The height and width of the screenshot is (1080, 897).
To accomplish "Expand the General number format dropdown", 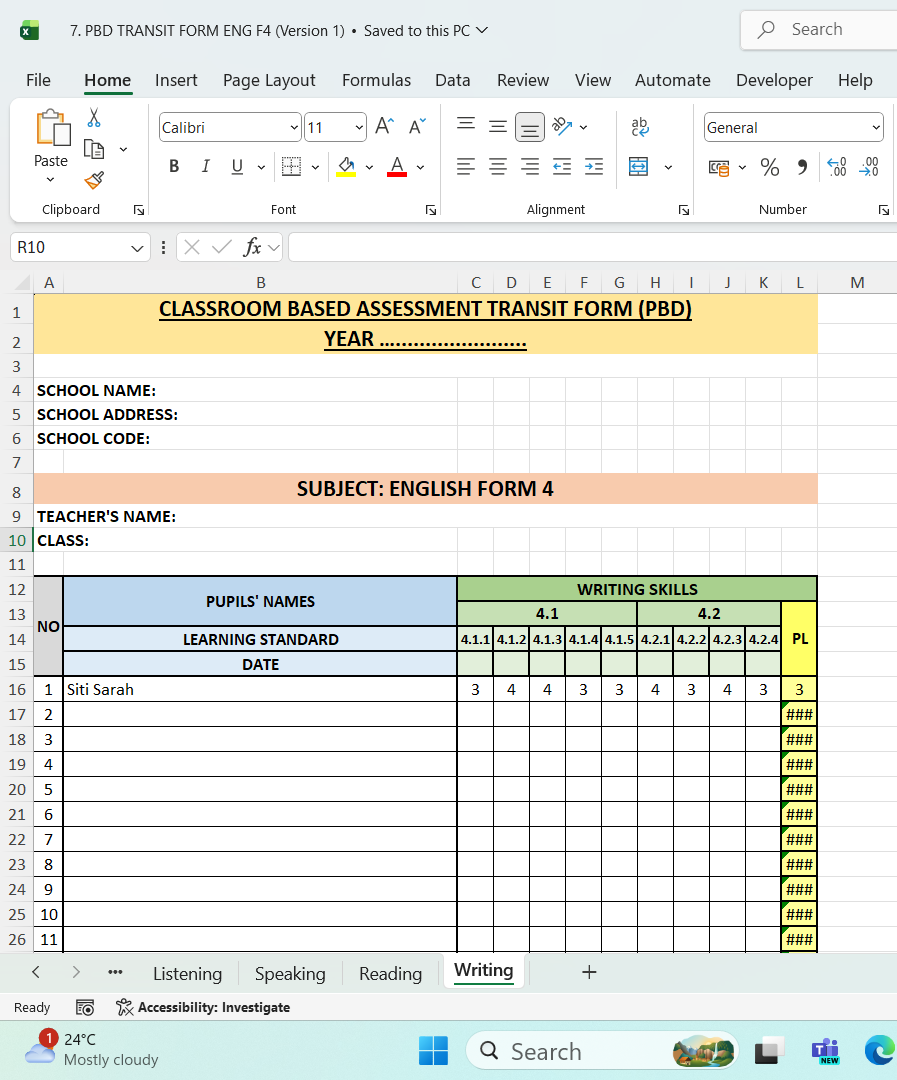I will [876, 128].
